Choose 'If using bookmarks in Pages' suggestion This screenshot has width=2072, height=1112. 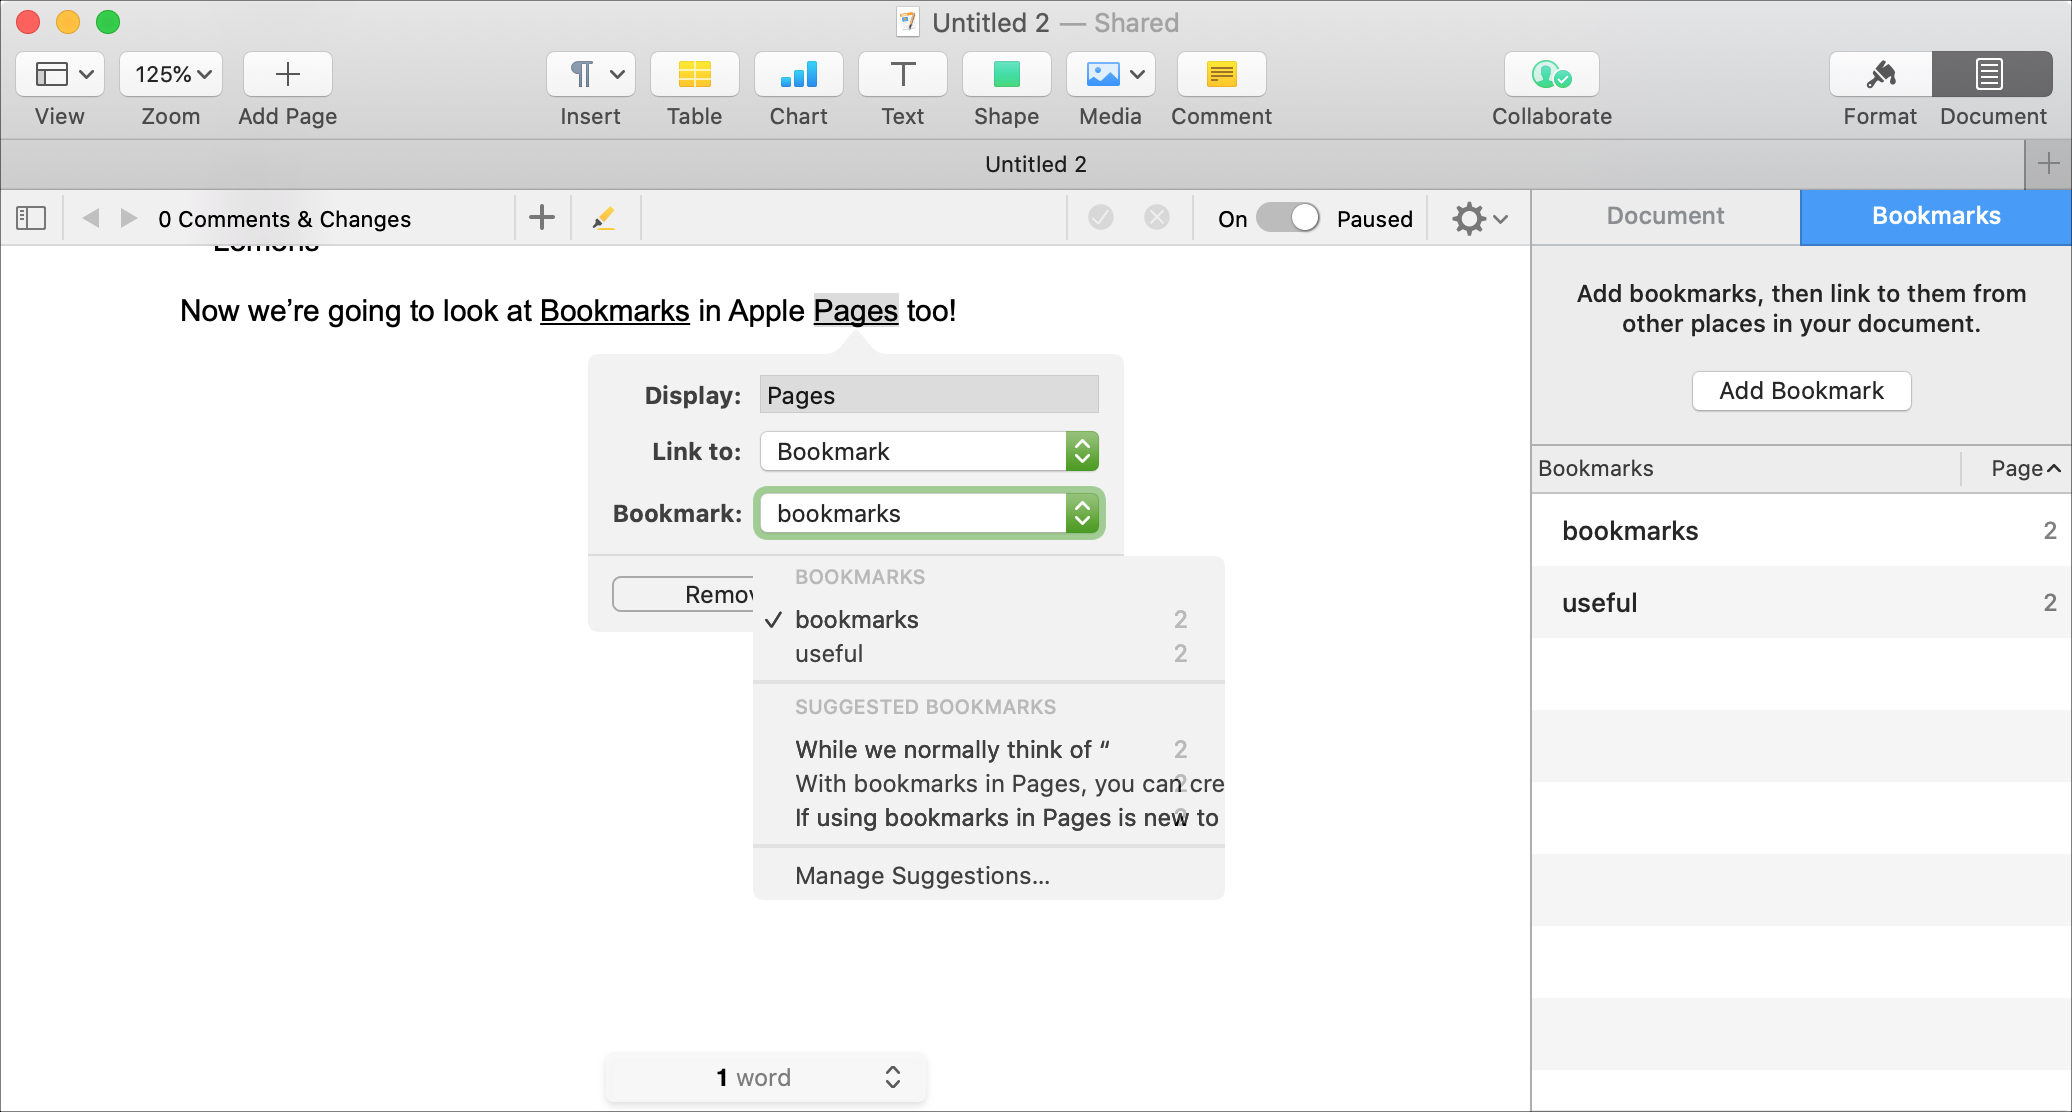point(988,818)
